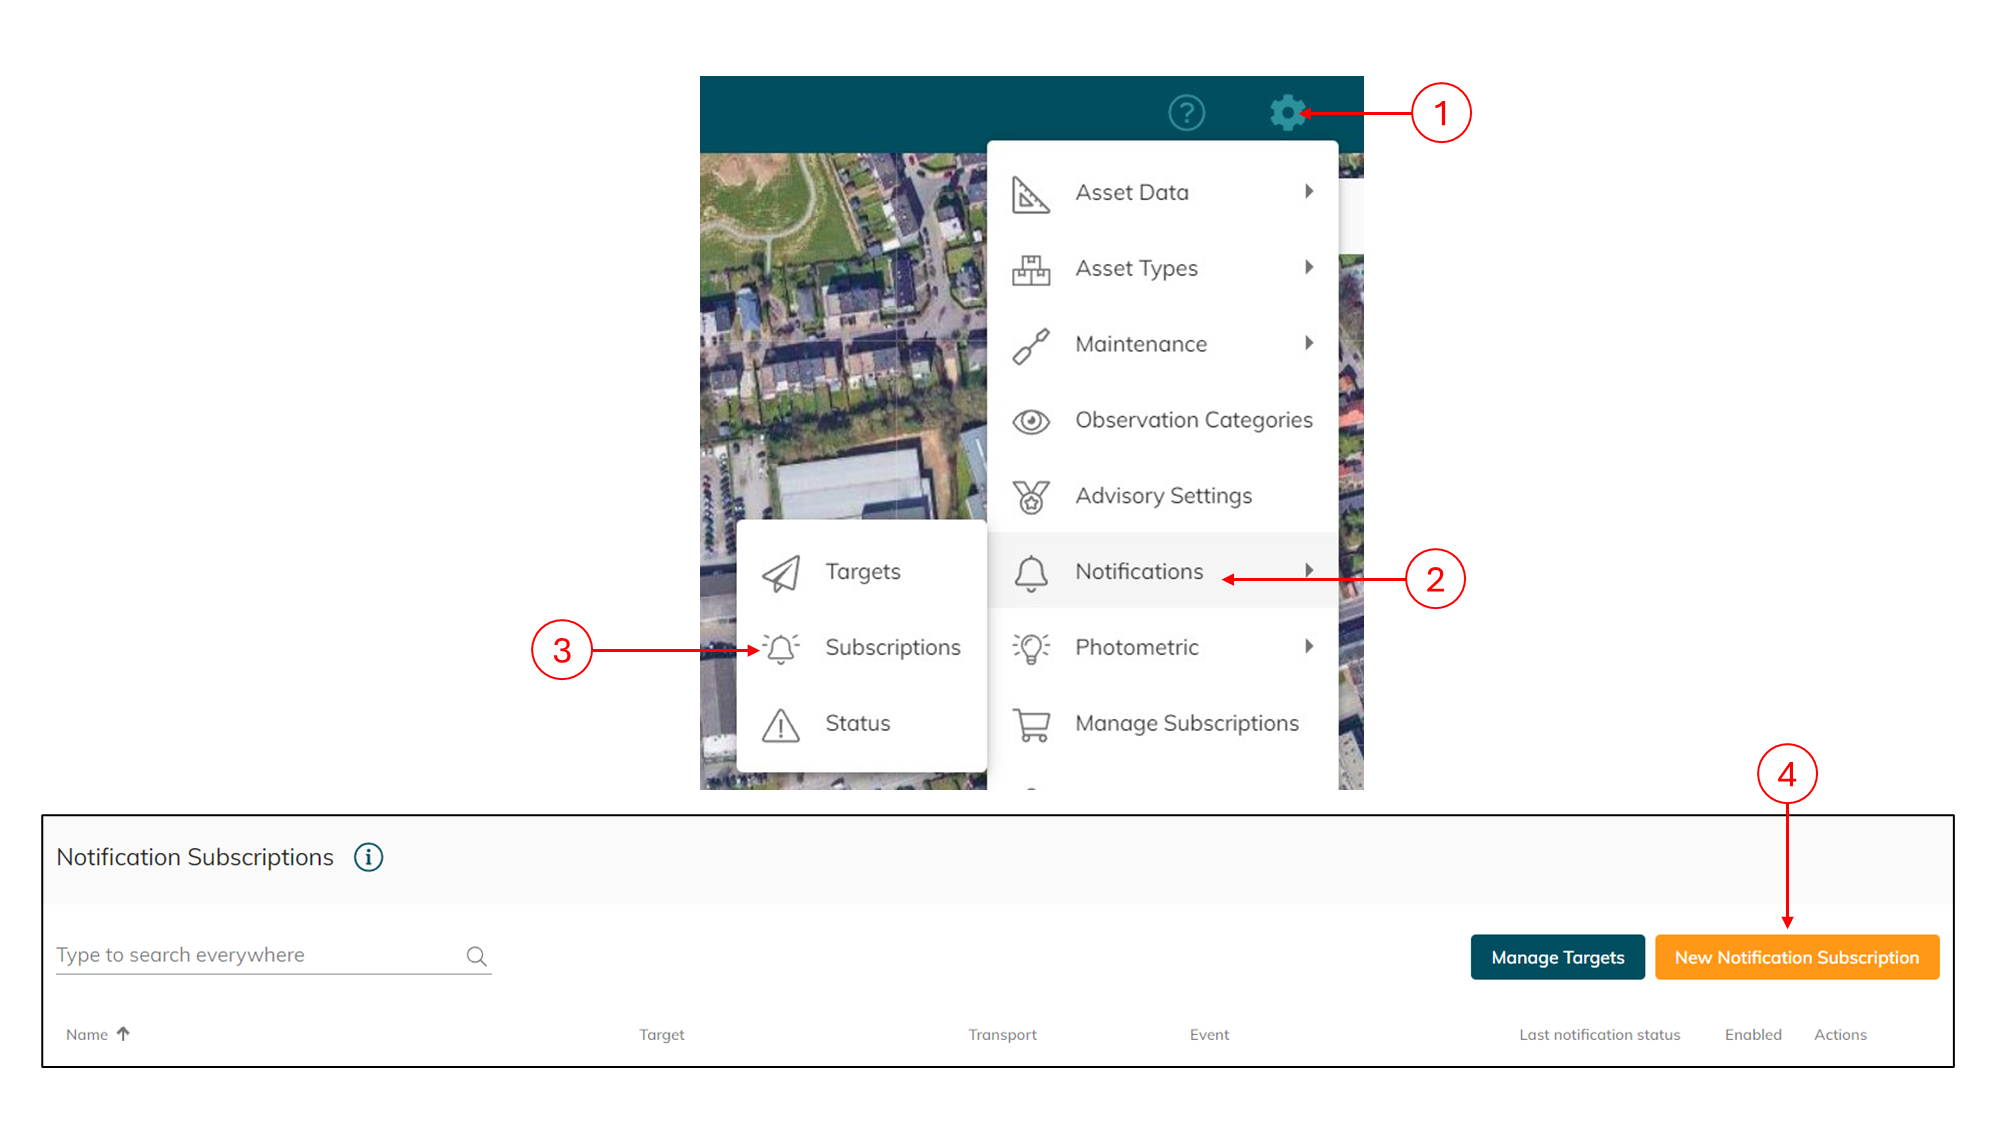This screenshot has height=1128, width=2003.
Task: Click the Observation Categories eye icon
Action: point(1031,421)
